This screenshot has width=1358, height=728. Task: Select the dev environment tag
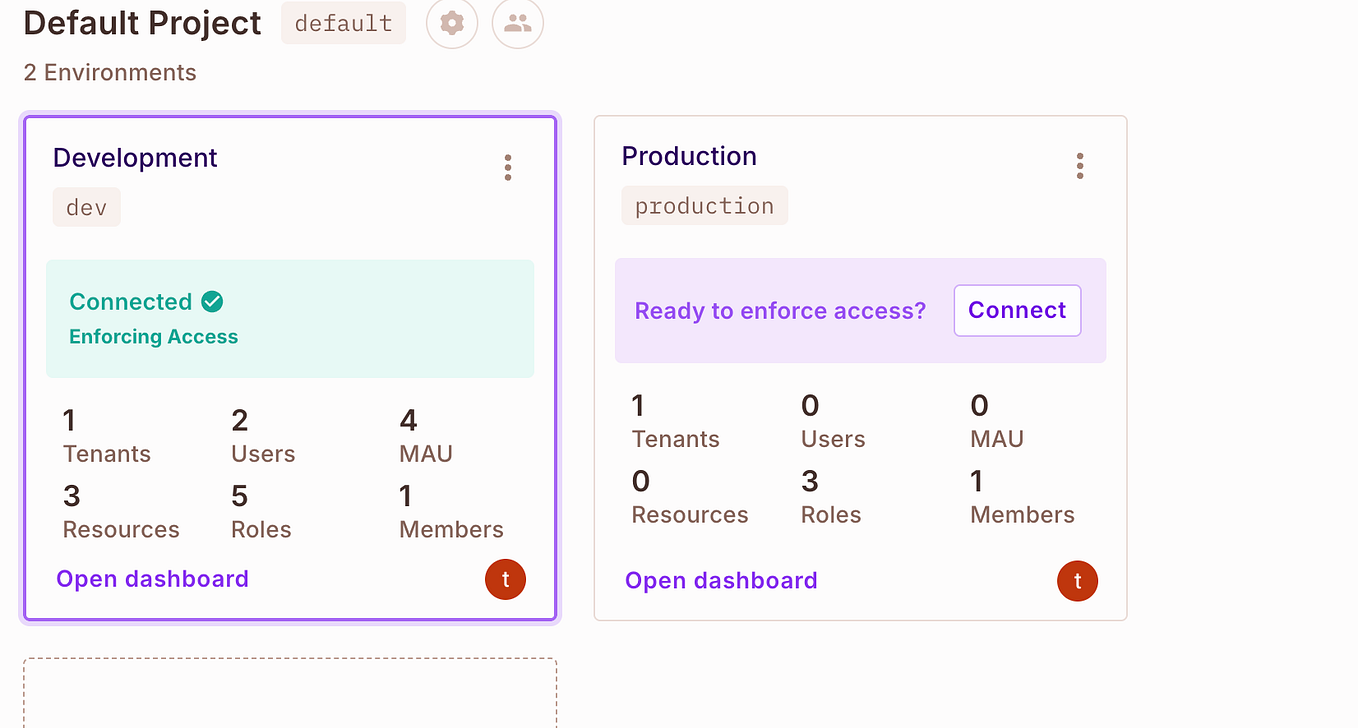click(86, 207)
